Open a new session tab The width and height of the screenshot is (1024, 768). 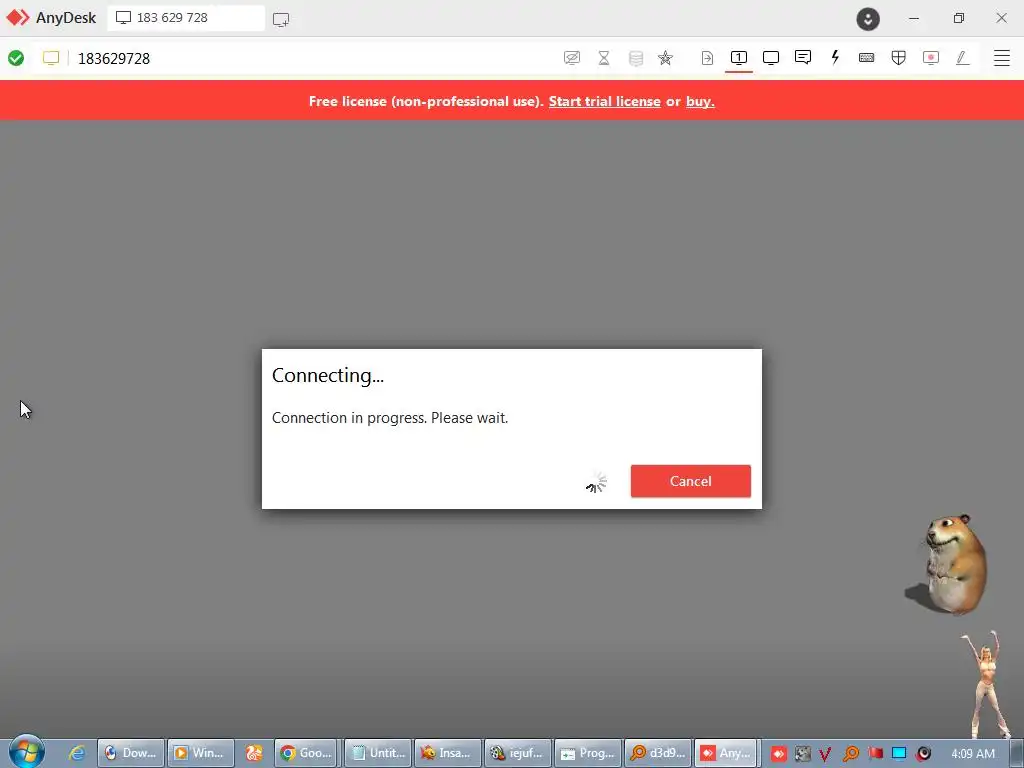tap(281, 19)
